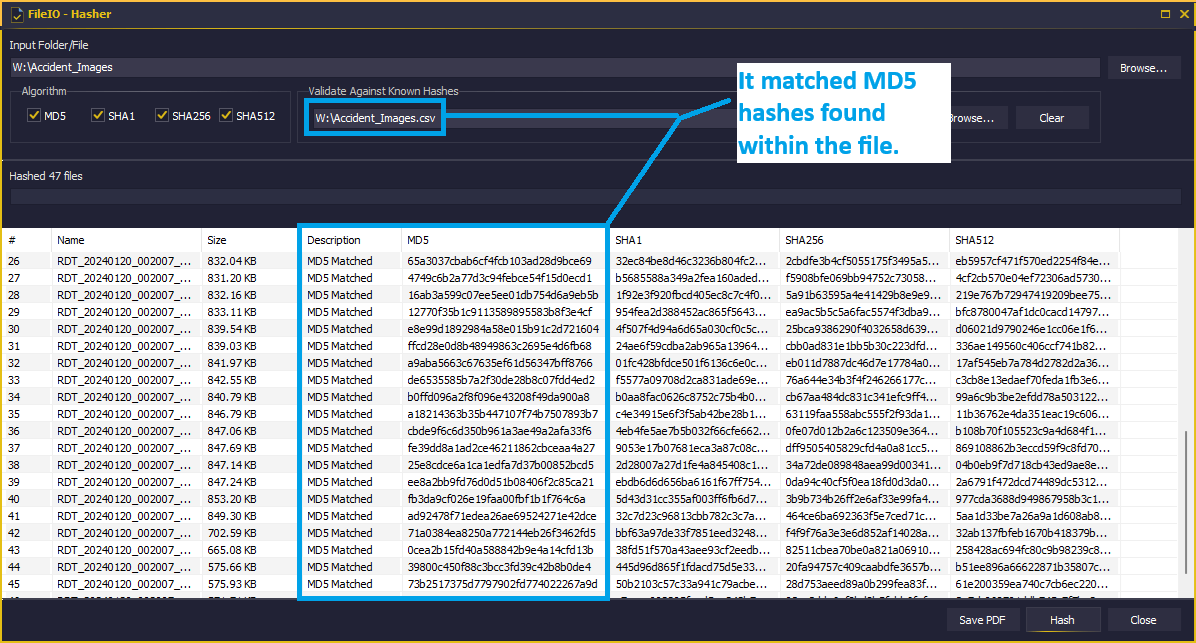Click SHA1 value c4e34915e6f3f5ab42be28b1
The width and height of the screenshot is (1196, 643).
tap(691, 413)
